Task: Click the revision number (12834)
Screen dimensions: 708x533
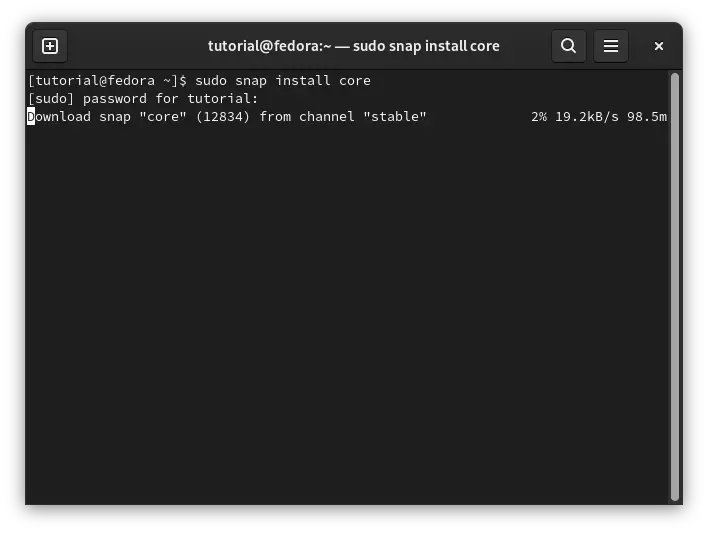Action: tap(223, 117)
